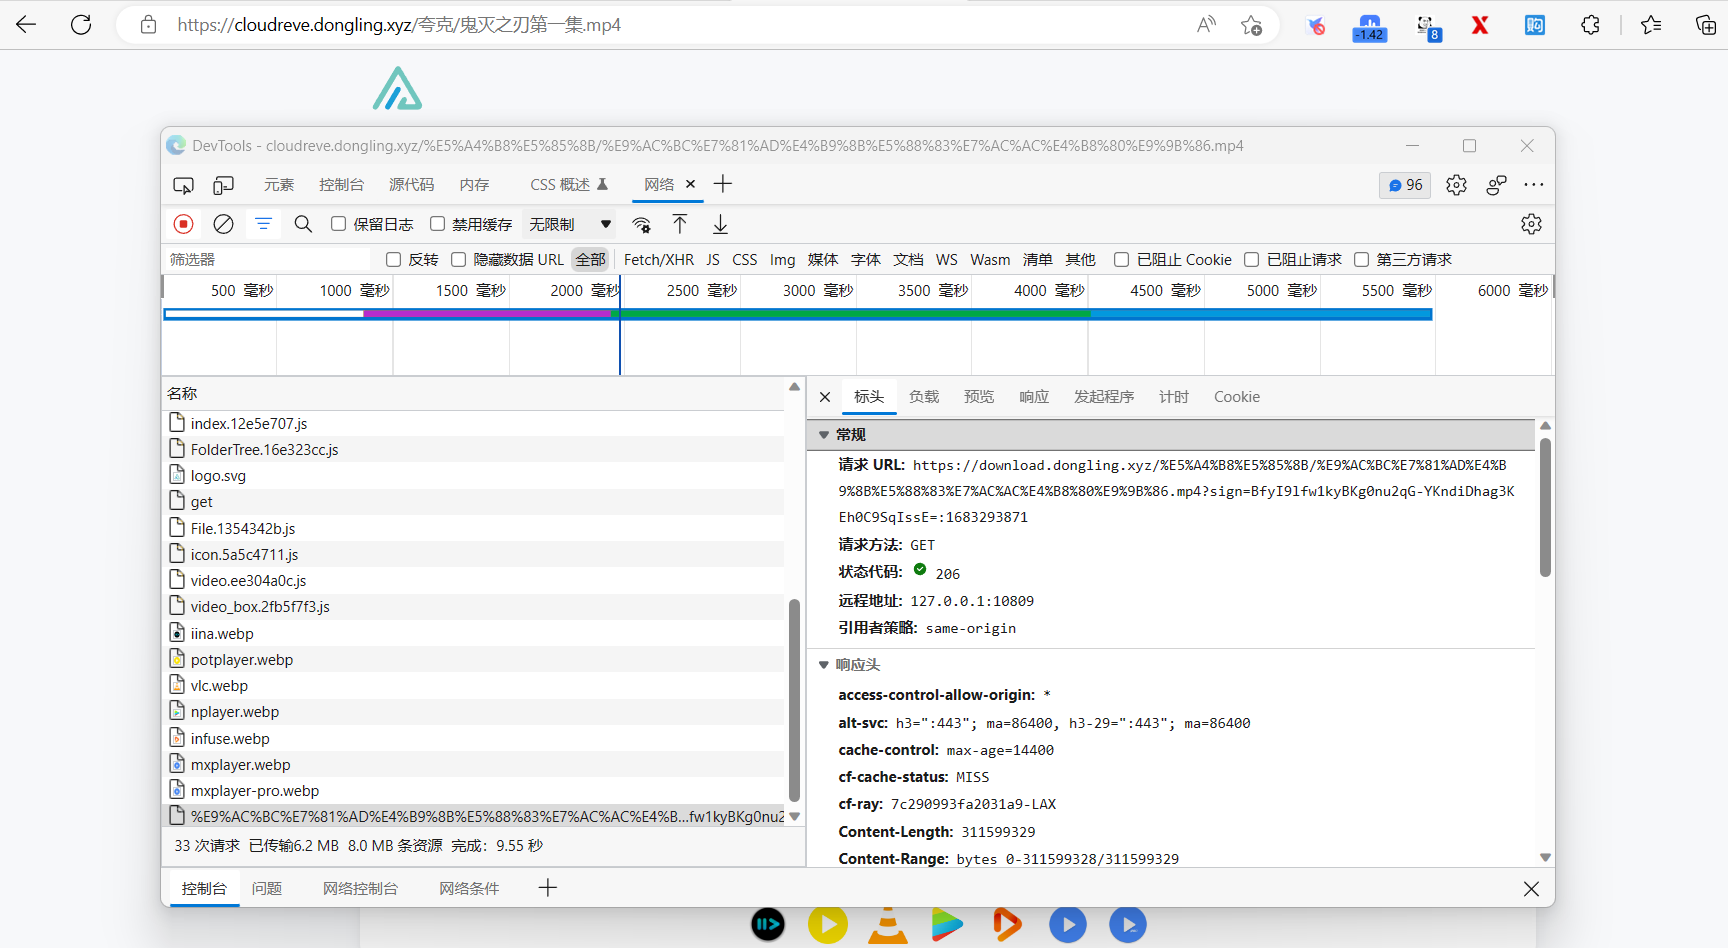
Task: Check the 已阻止请求 filter checkbox
Action: click(1252, 259)
